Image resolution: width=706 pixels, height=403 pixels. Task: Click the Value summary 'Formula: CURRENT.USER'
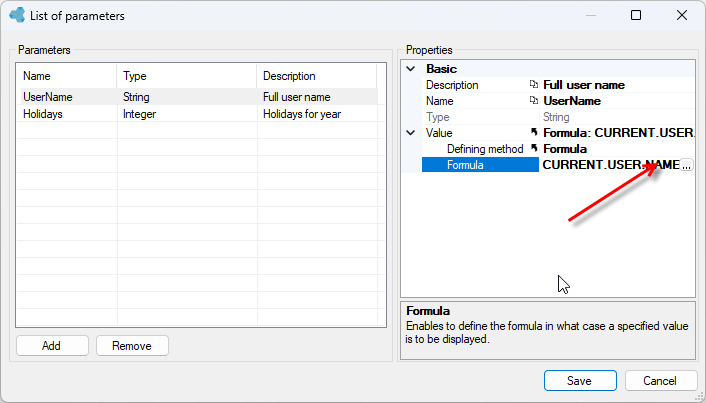(619, 133)
